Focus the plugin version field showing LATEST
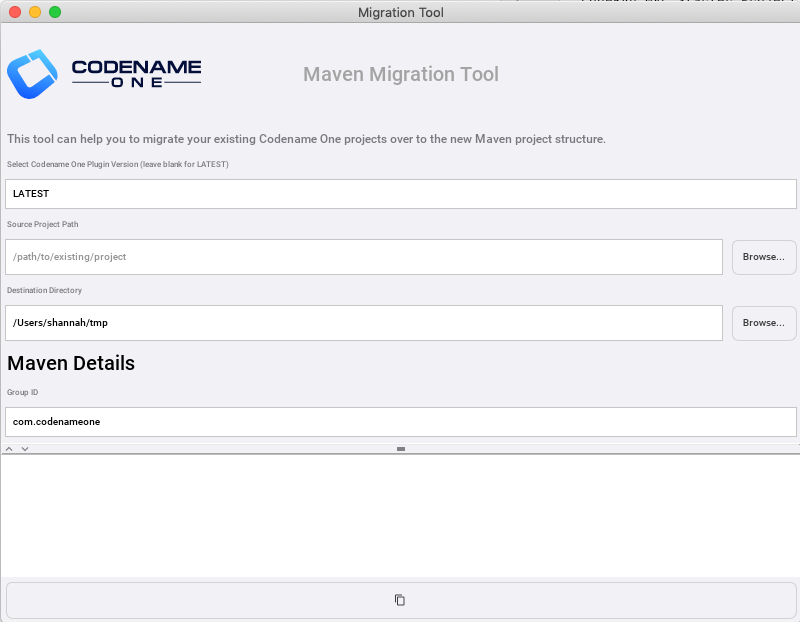 pos(400,194)
